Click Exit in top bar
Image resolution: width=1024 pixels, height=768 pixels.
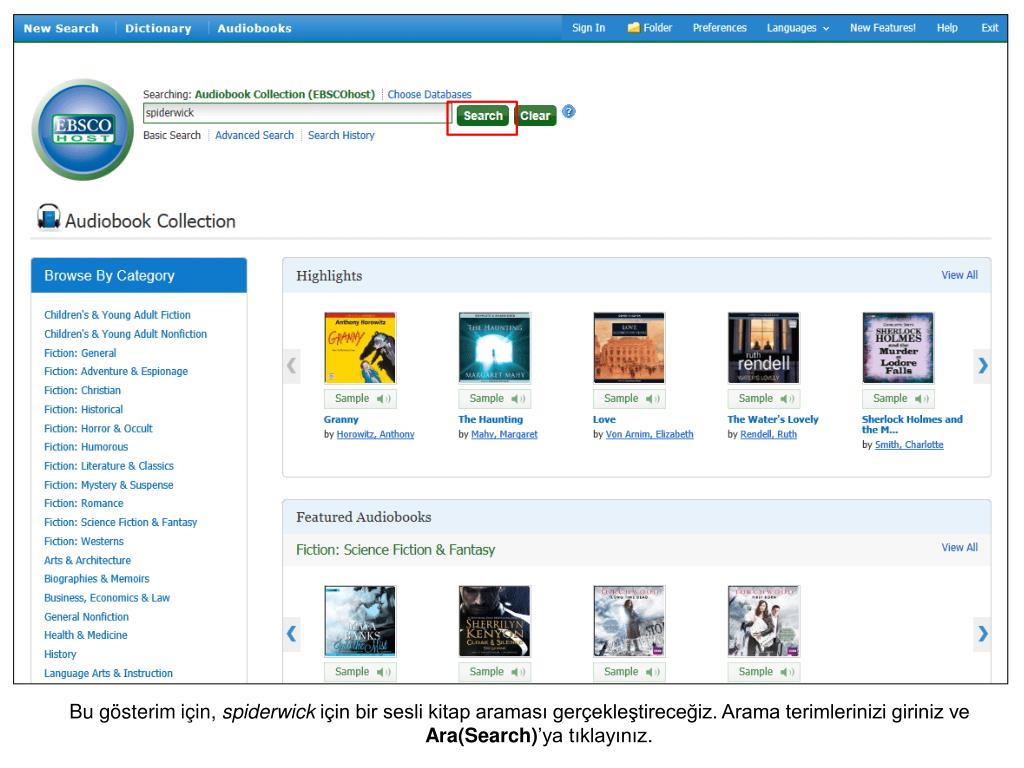click(x=989, y=28)
